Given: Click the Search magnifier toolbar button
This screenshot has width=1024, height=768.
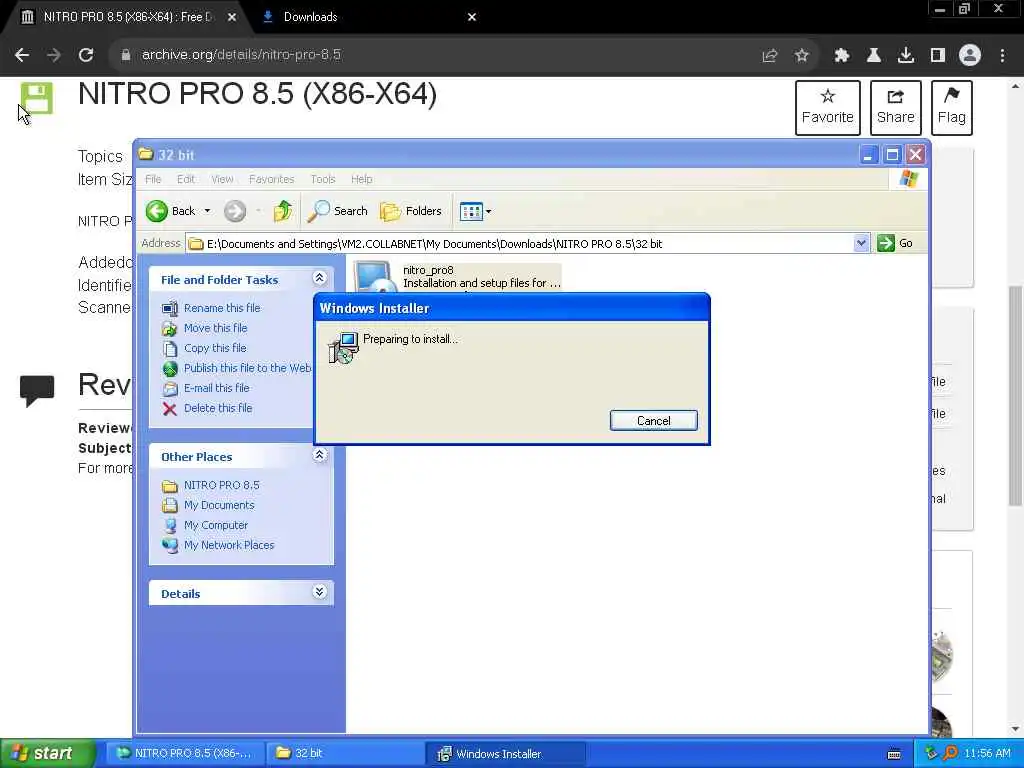Looking at the screenshot, I should (x=337, y=211).
